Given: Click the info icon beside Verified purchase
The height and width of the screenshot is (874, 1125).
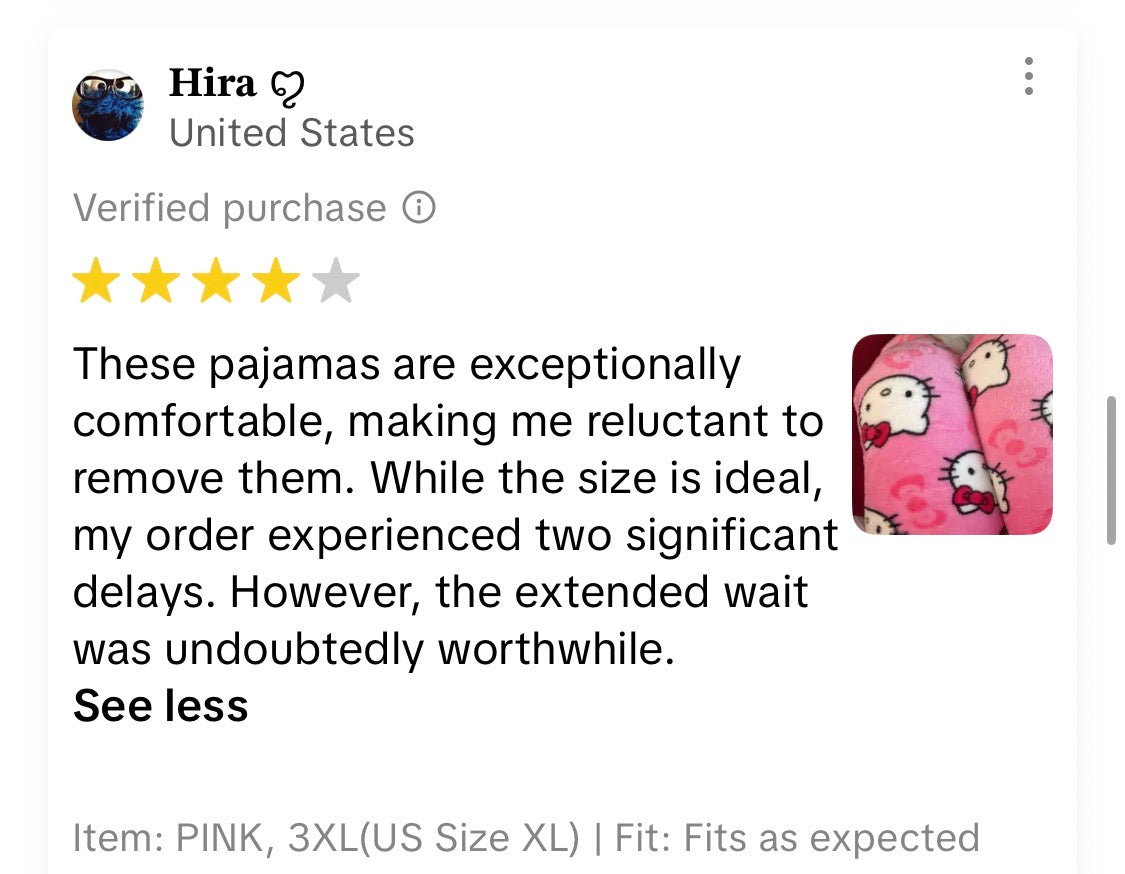Looking at the screenshot, I should tap(419, 208).
